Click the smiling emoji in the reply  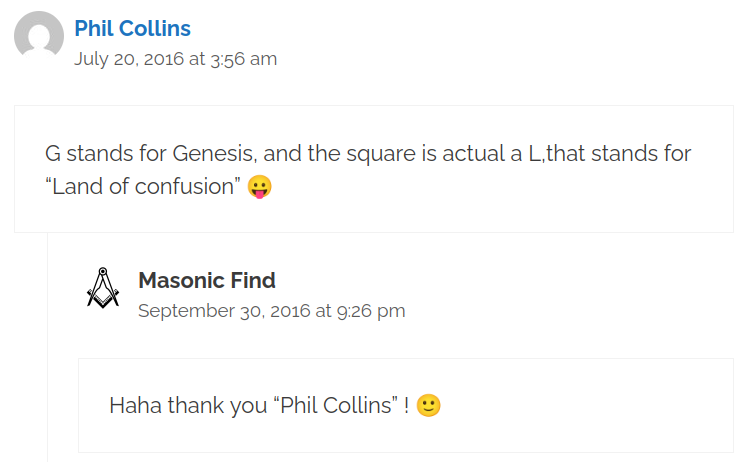429,405
